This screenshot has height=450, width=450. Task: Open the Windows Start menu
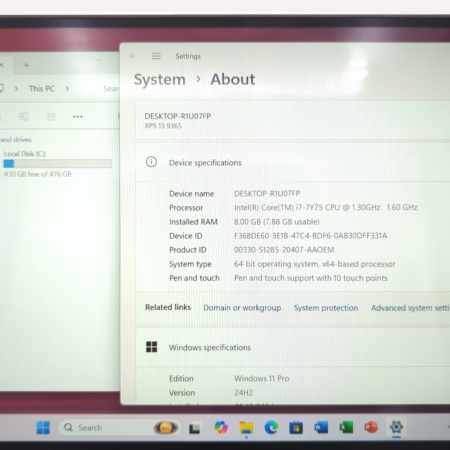(43, 428)
